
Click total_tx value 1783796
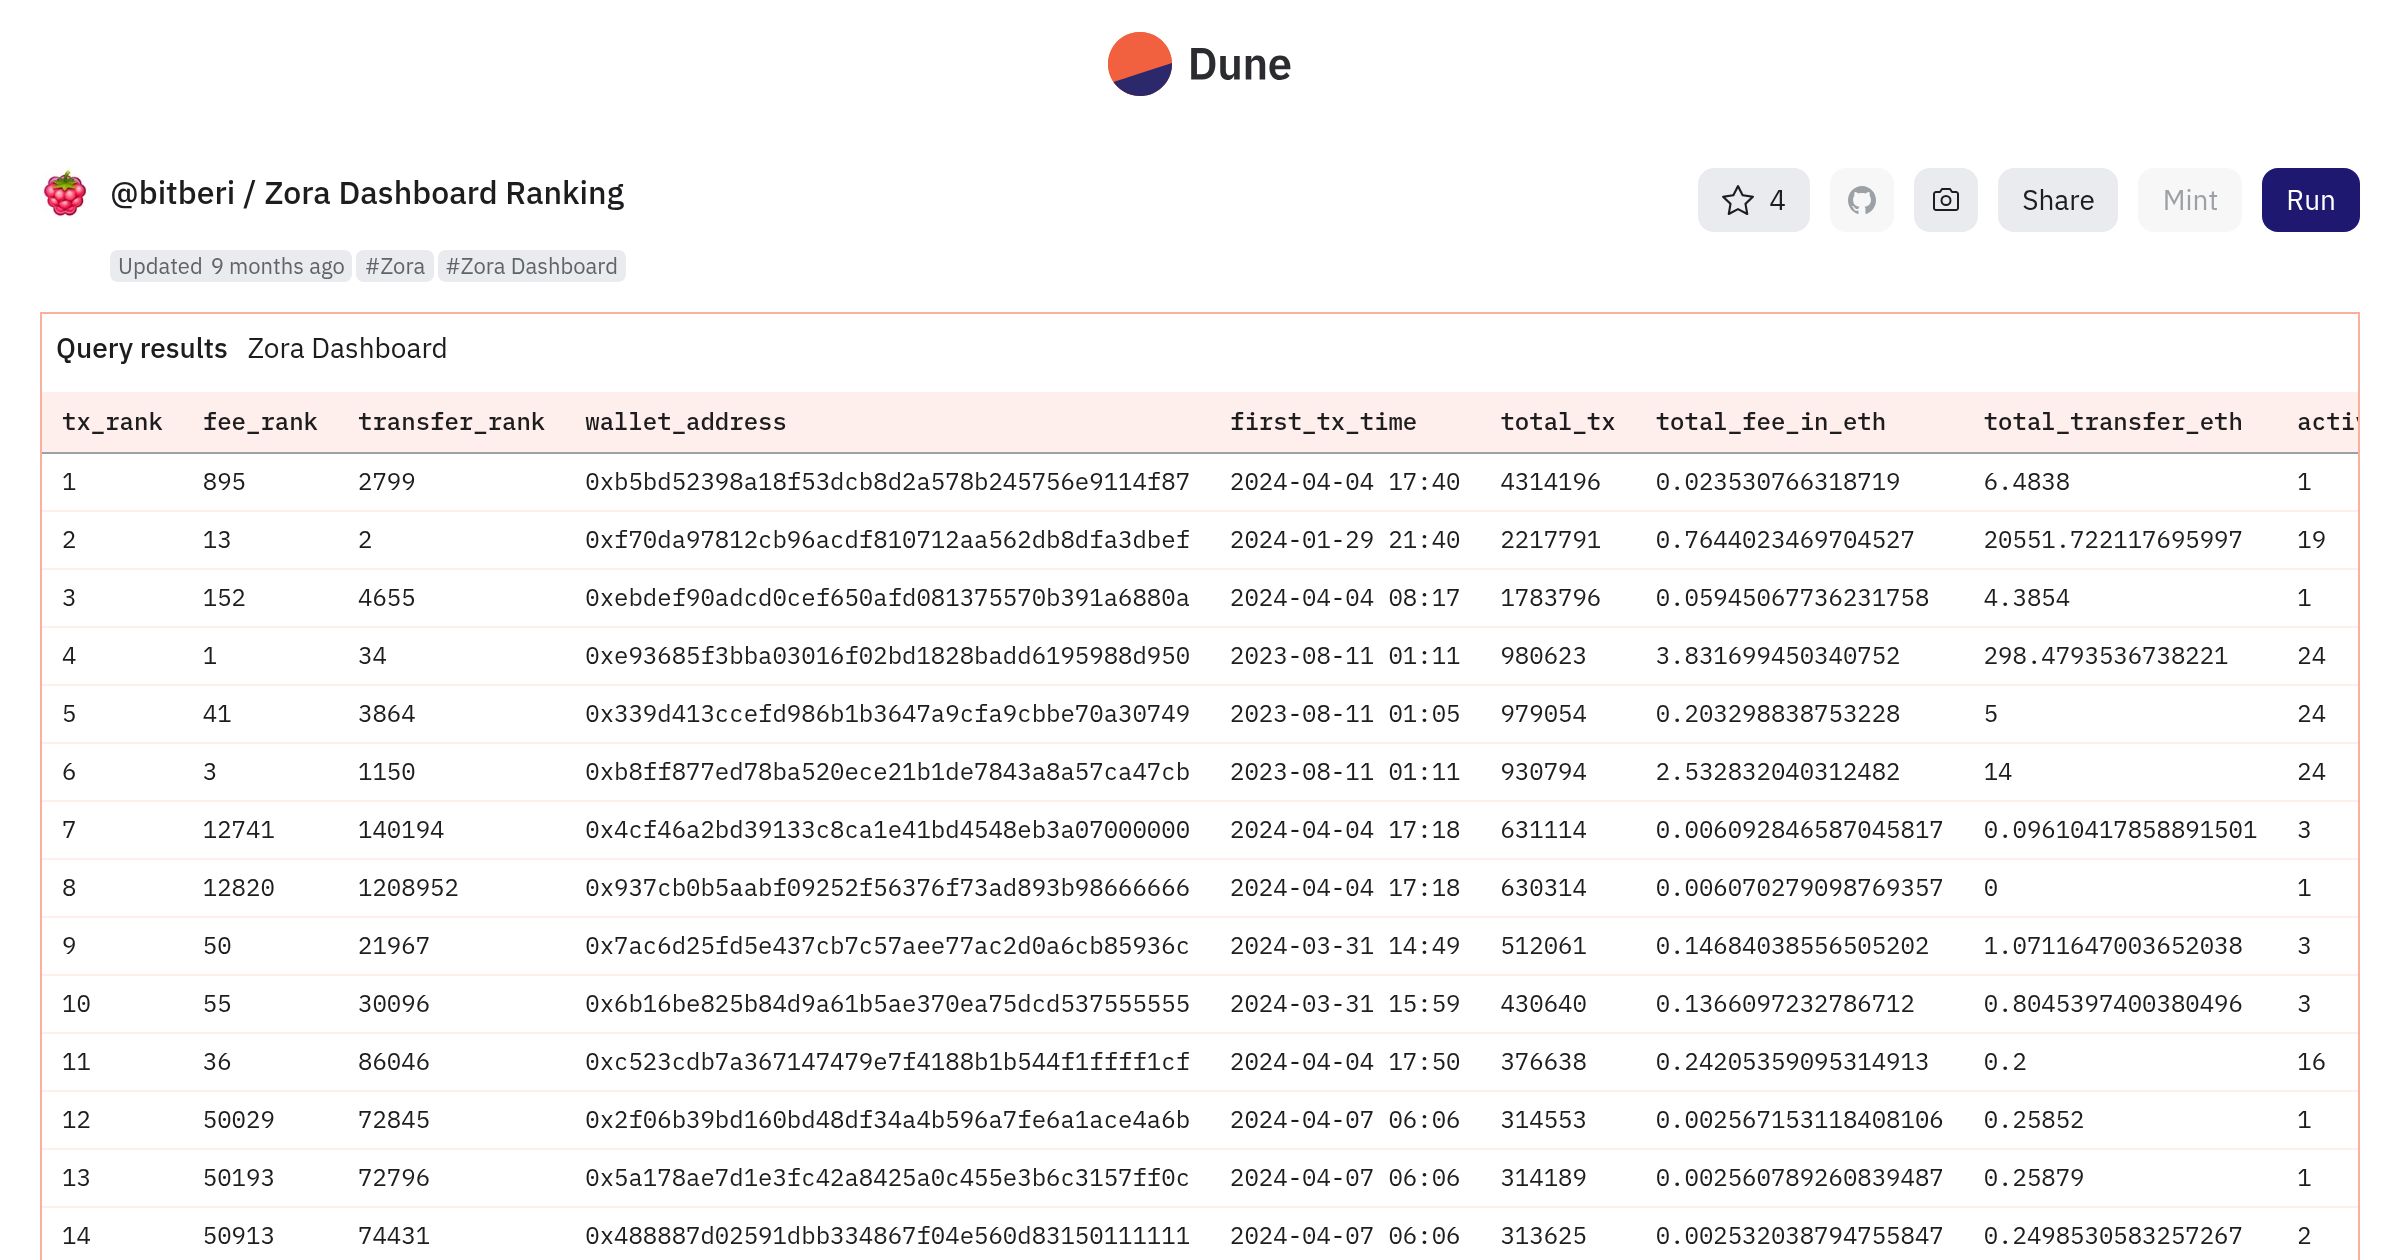[x=1550, y=598]
